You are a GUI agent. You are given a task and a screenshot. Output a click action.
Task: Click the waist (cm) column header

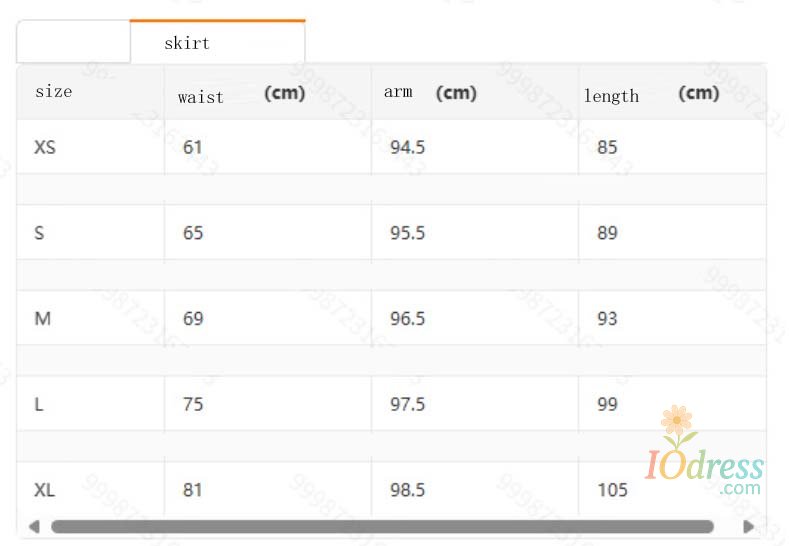coord(241,95)
